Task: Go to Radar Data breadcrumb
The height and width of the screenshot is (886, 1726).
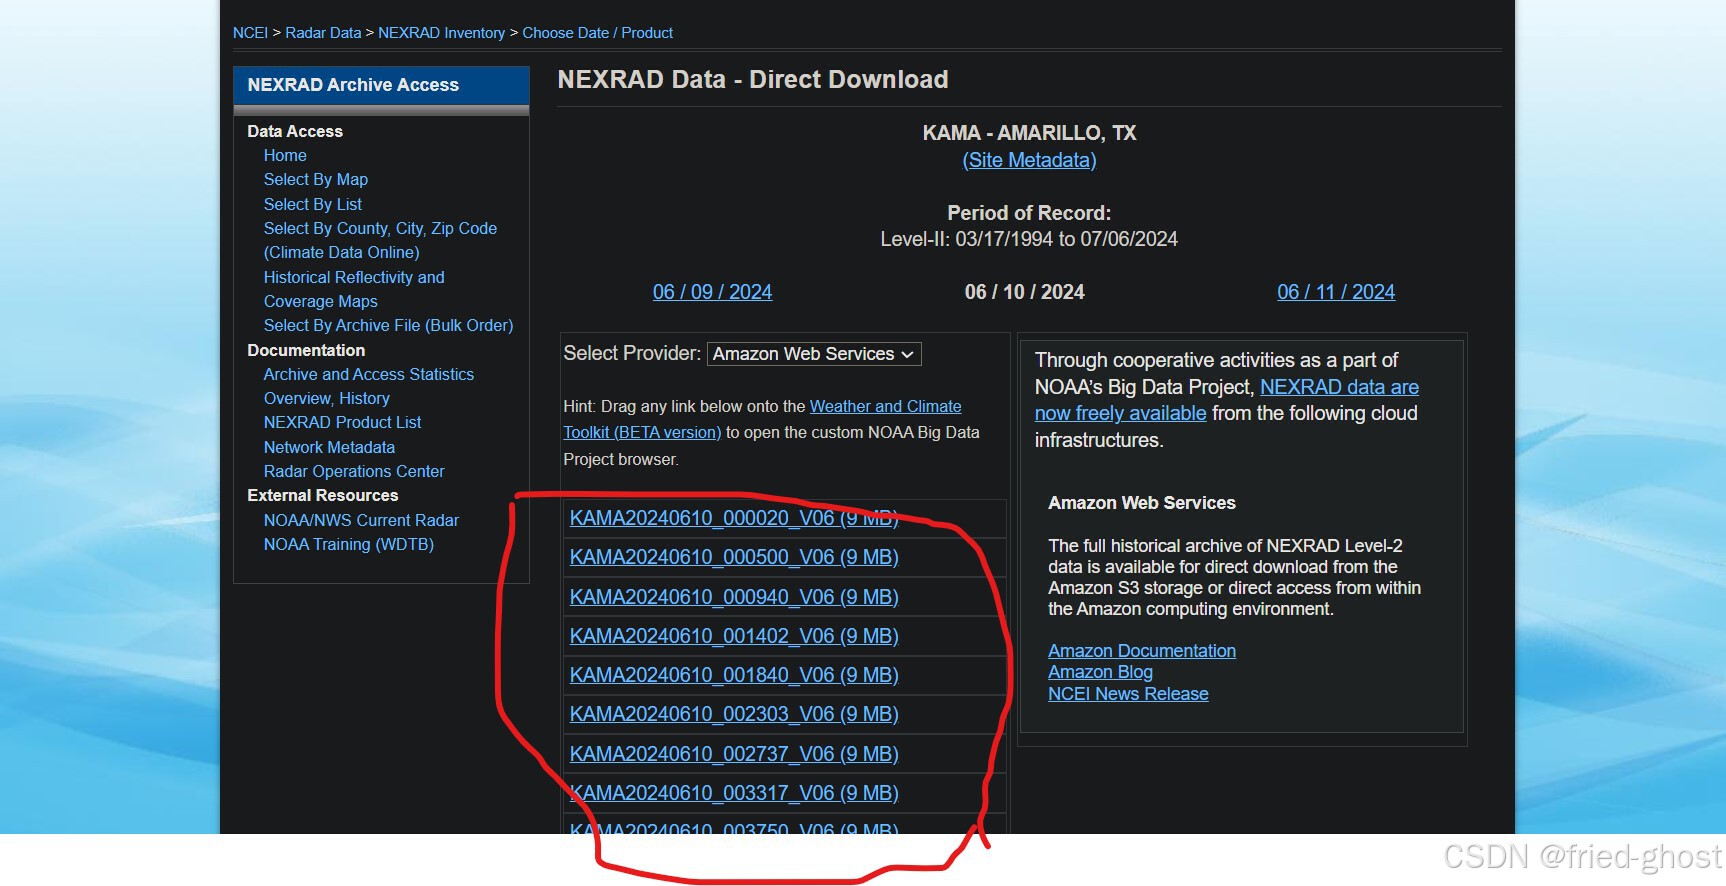Action: click(323, 33)
